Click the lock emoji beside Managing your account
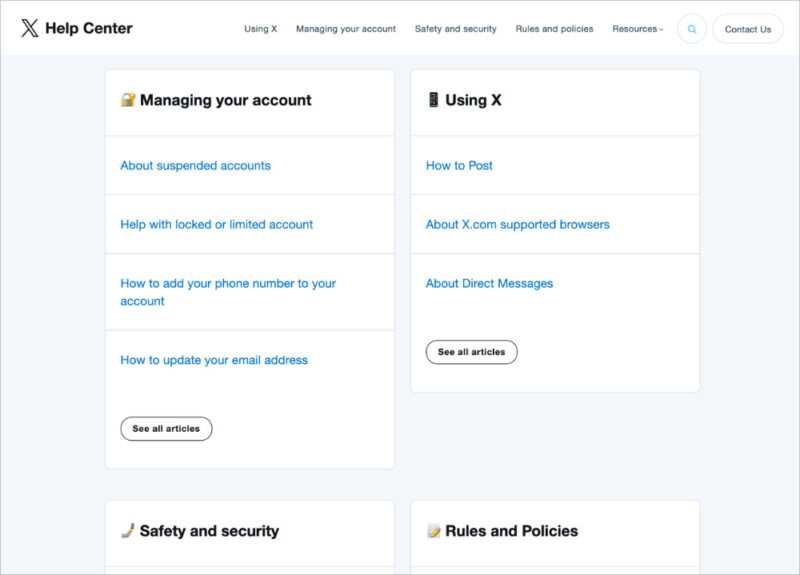This screenshot has width=800, height=575. pyautogui.click(x=128, y=100)
